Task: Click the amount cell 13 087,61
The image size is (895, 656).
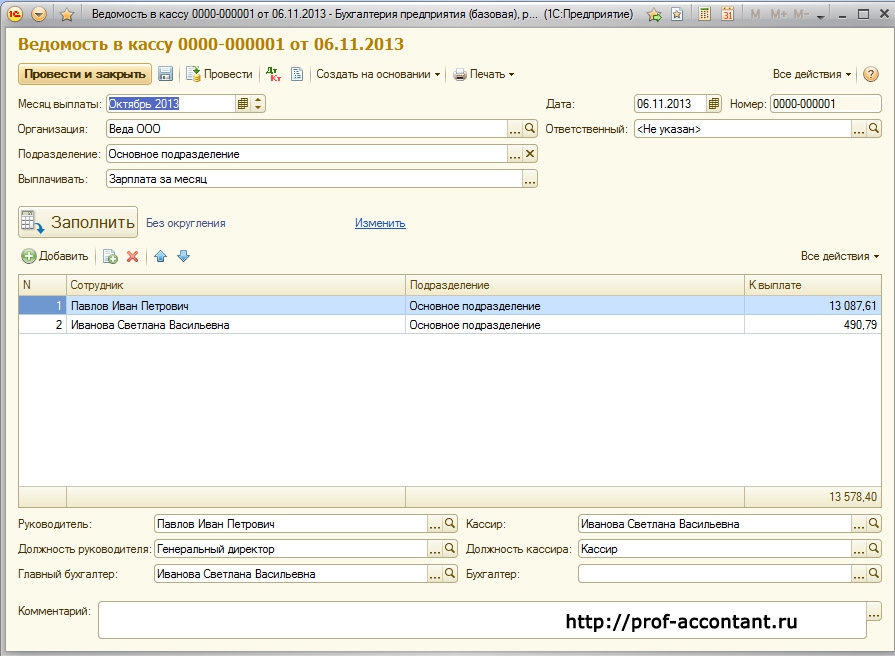Action: pos(812,305)
